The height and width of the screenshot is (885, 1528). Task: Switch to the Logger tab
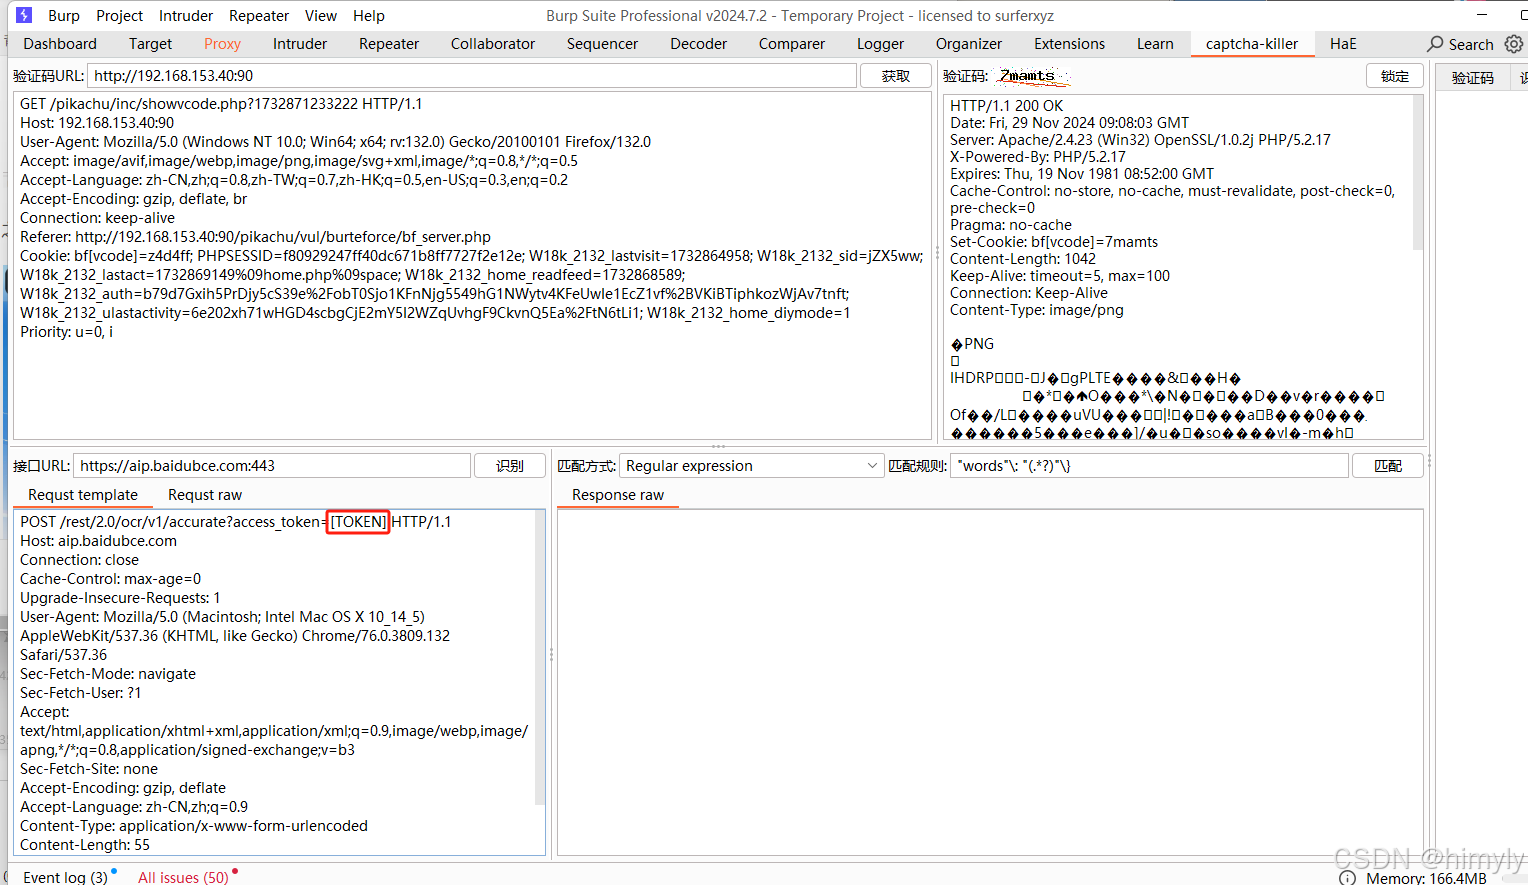tap(880, 44)
